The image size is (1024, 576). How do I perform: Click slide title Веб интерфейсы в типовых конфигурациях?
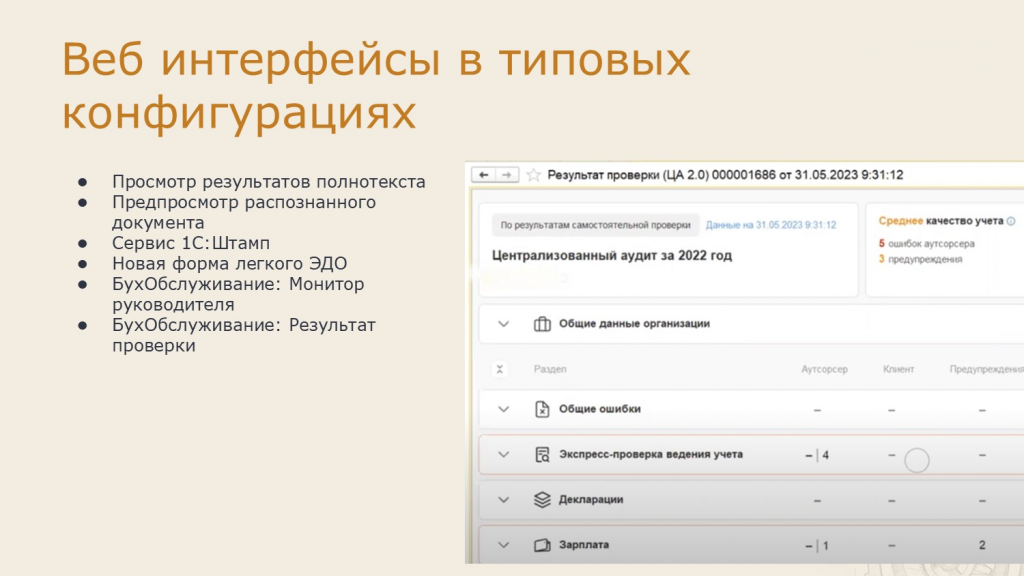point(376,86)
